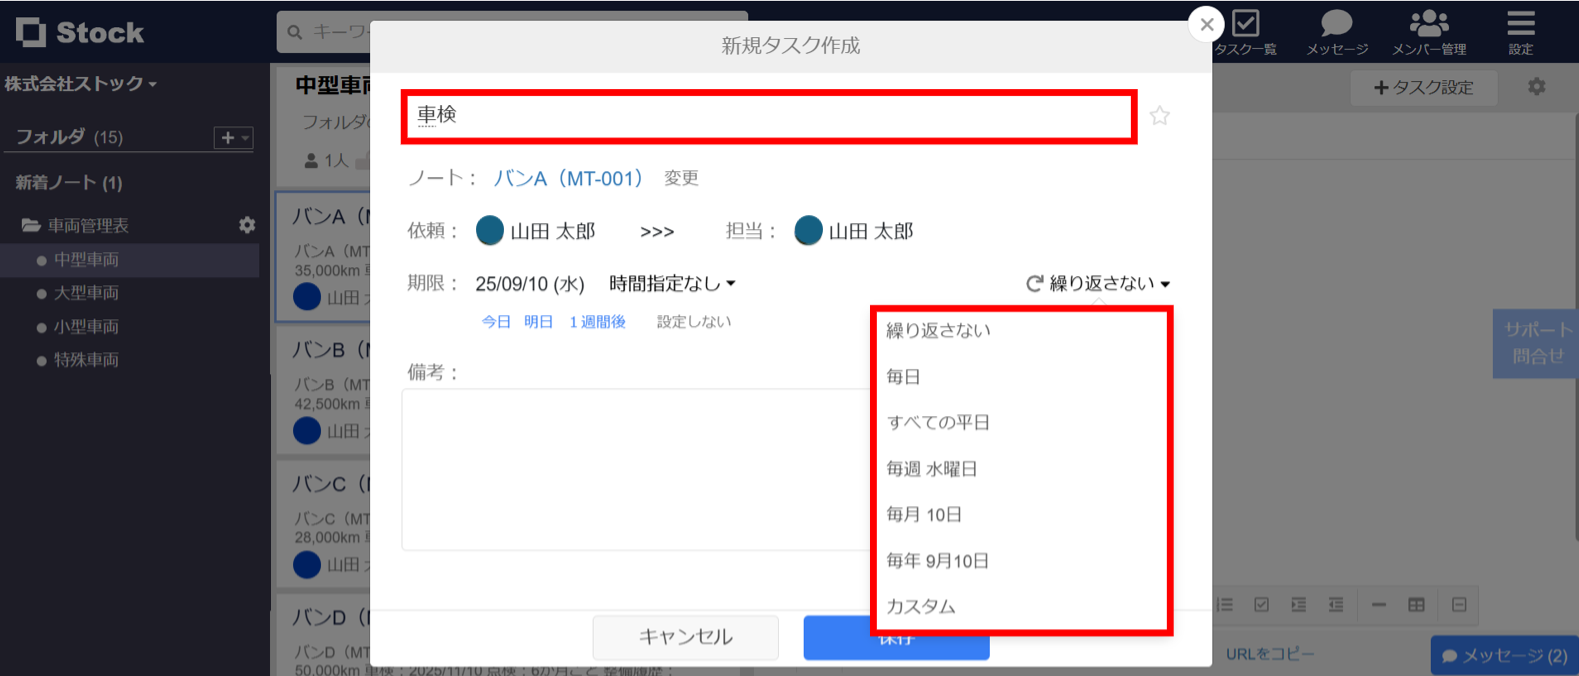
Task: Open the バンC note card
Action: [x=323, y=523]
